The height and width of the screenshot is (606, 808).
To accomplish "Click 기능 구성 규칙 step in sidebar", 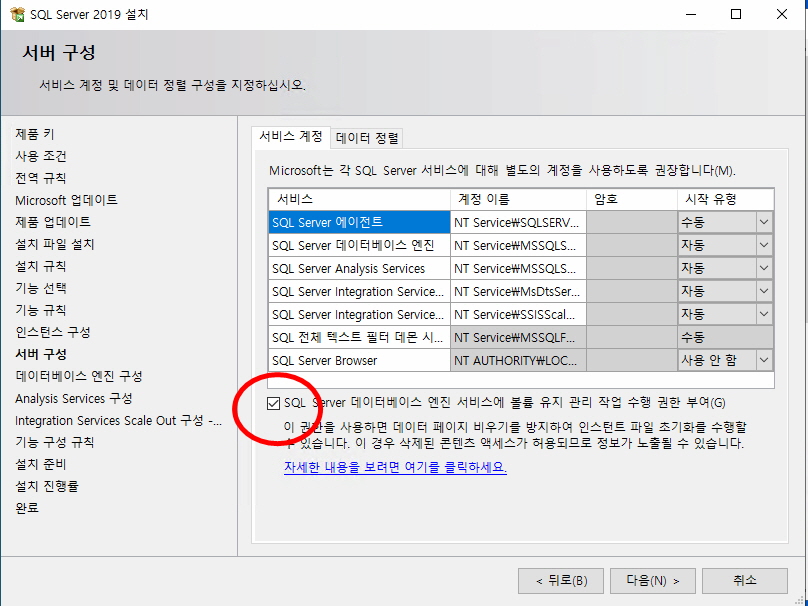I will pyautogui.click(x=55, y=442).
